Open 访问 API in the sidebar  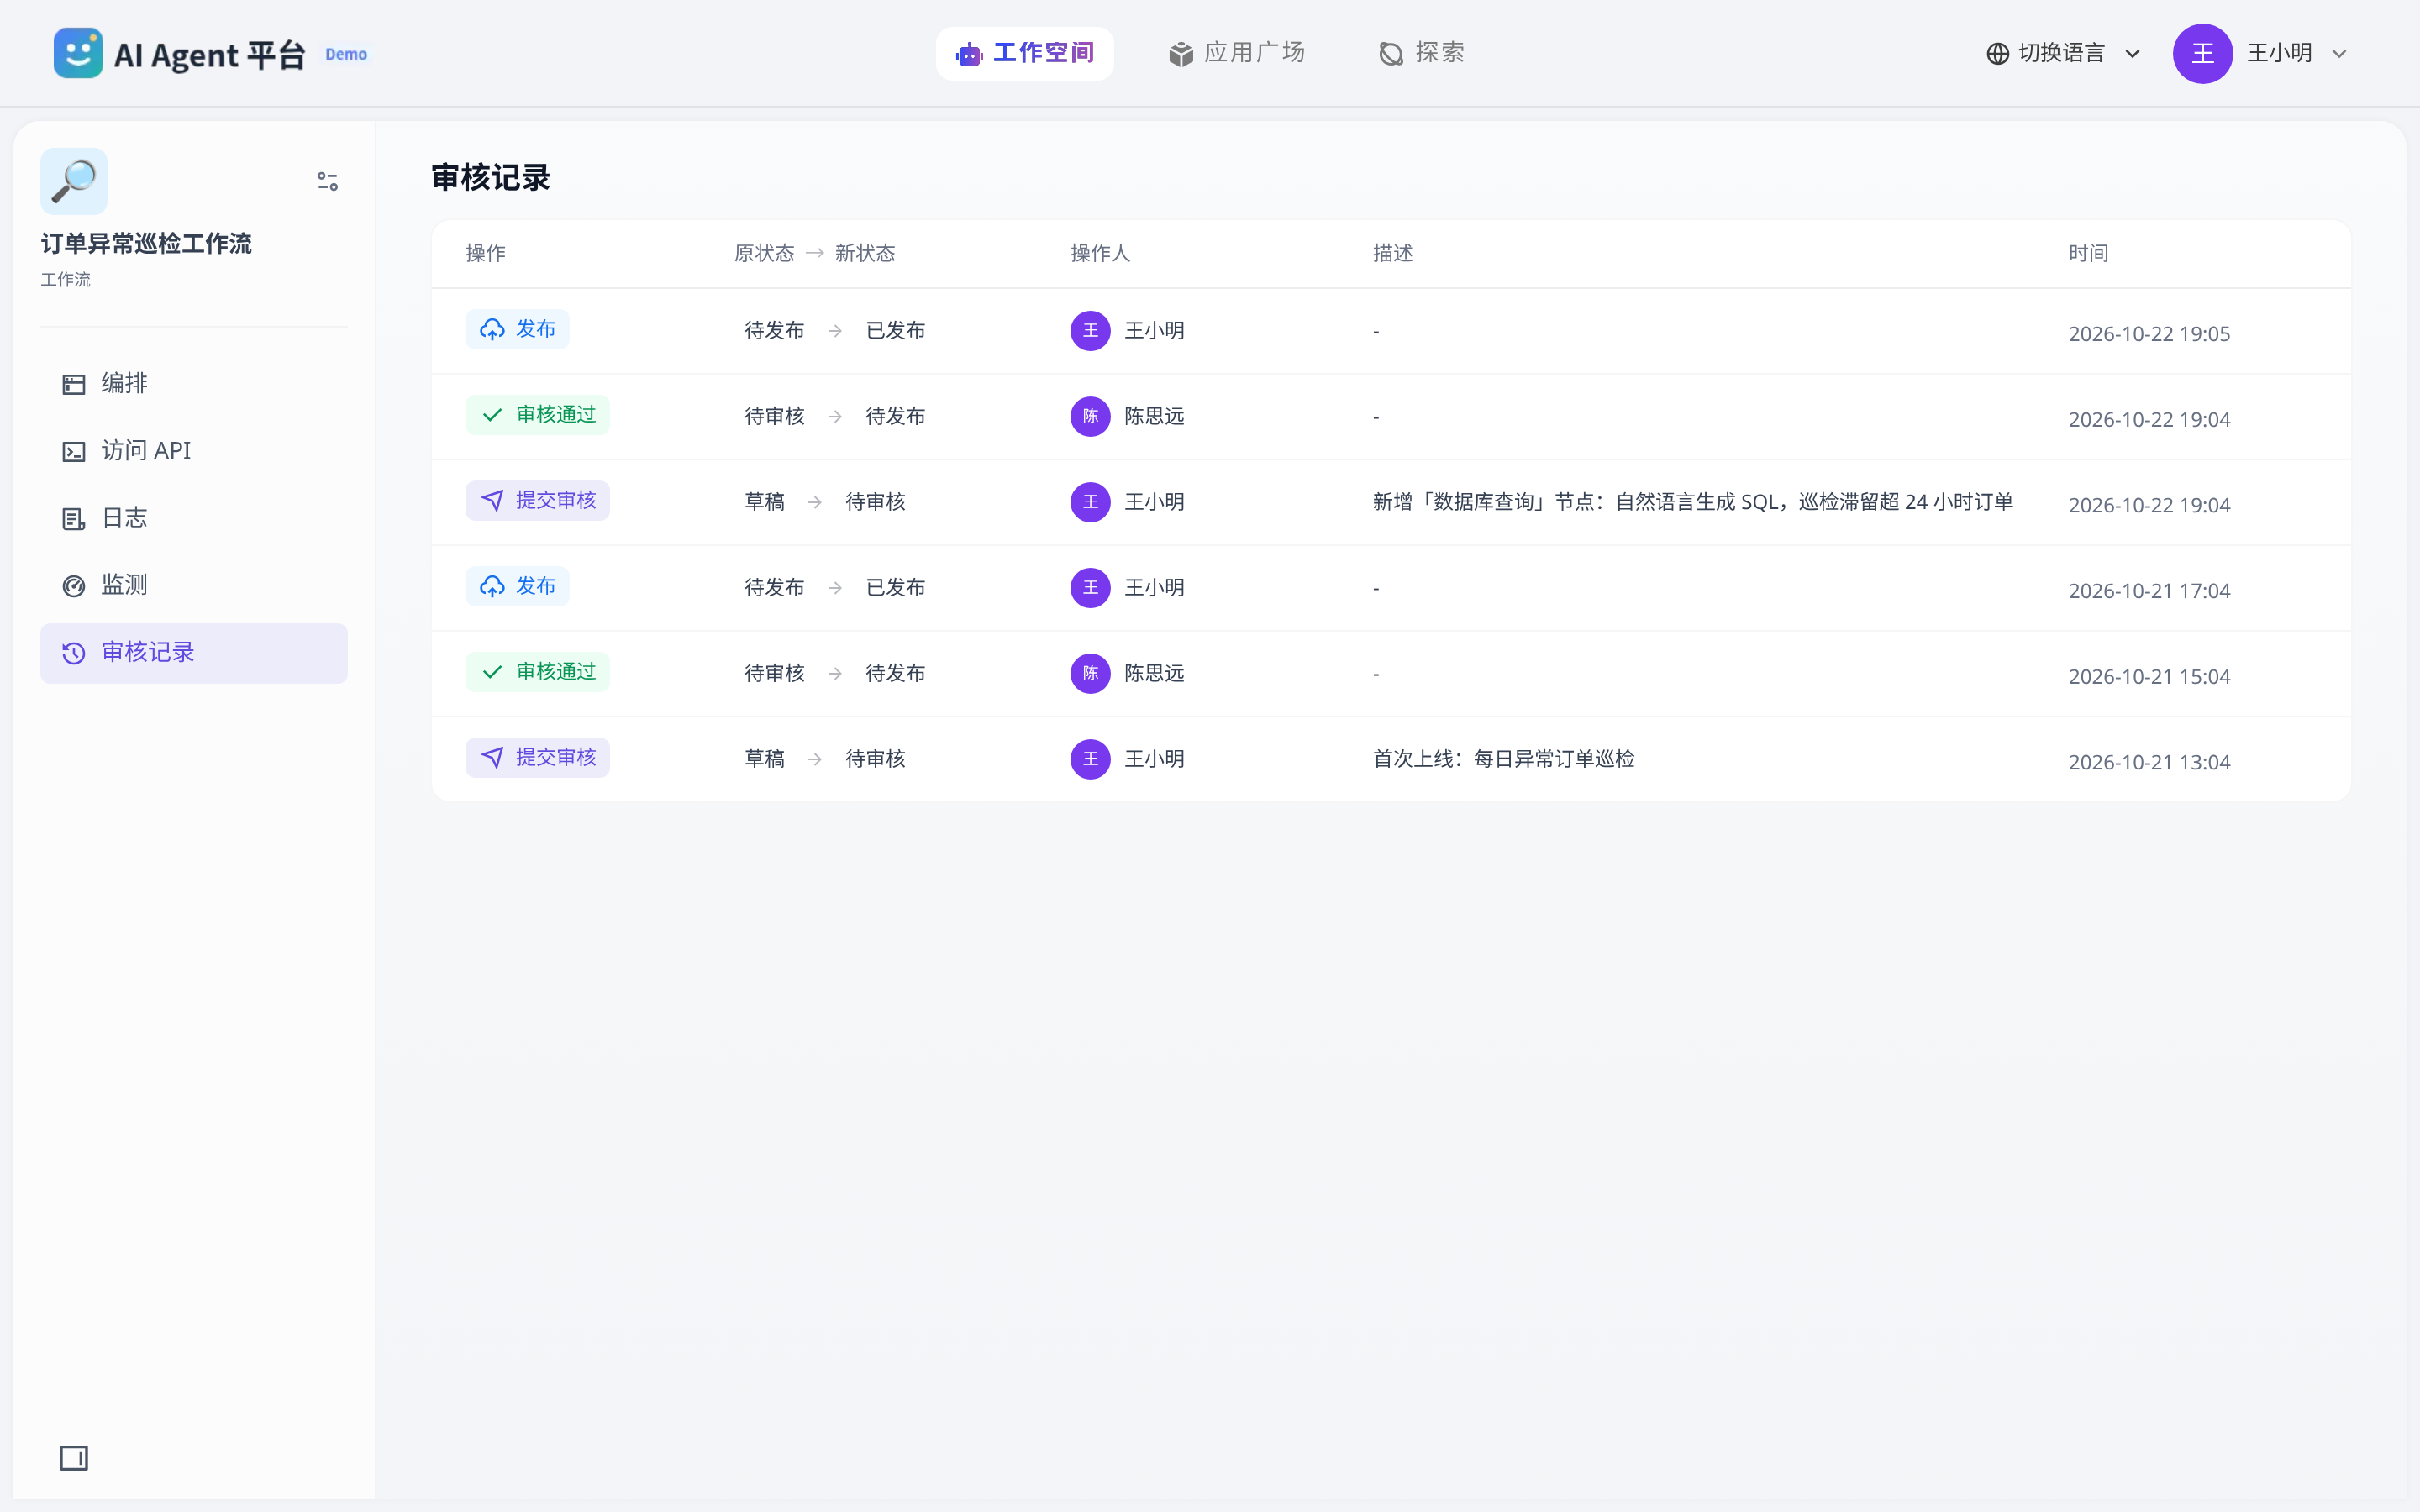tap(194, 451)
